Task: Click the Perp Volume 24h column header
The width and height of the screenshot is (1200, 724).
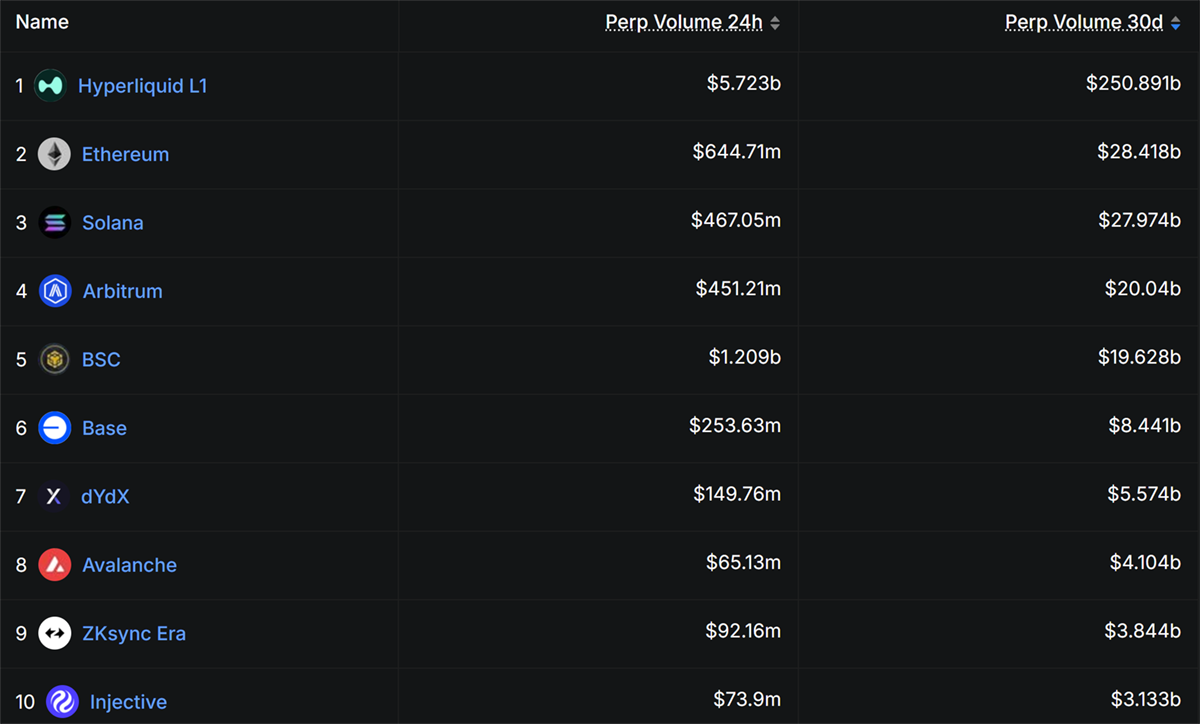Action: point(684,23)
